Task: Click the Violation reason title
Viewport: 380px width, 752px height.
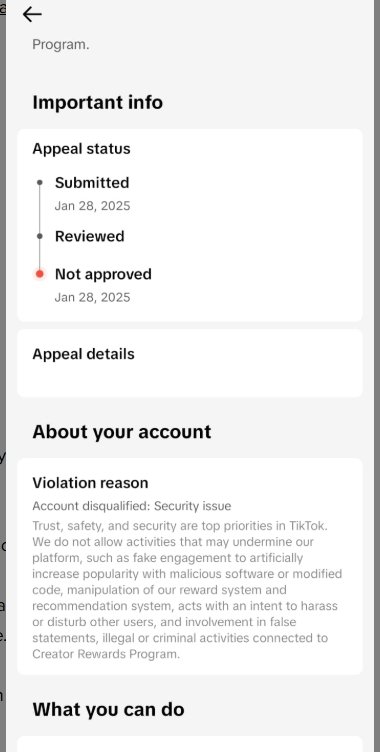Action: click(90, 483)
